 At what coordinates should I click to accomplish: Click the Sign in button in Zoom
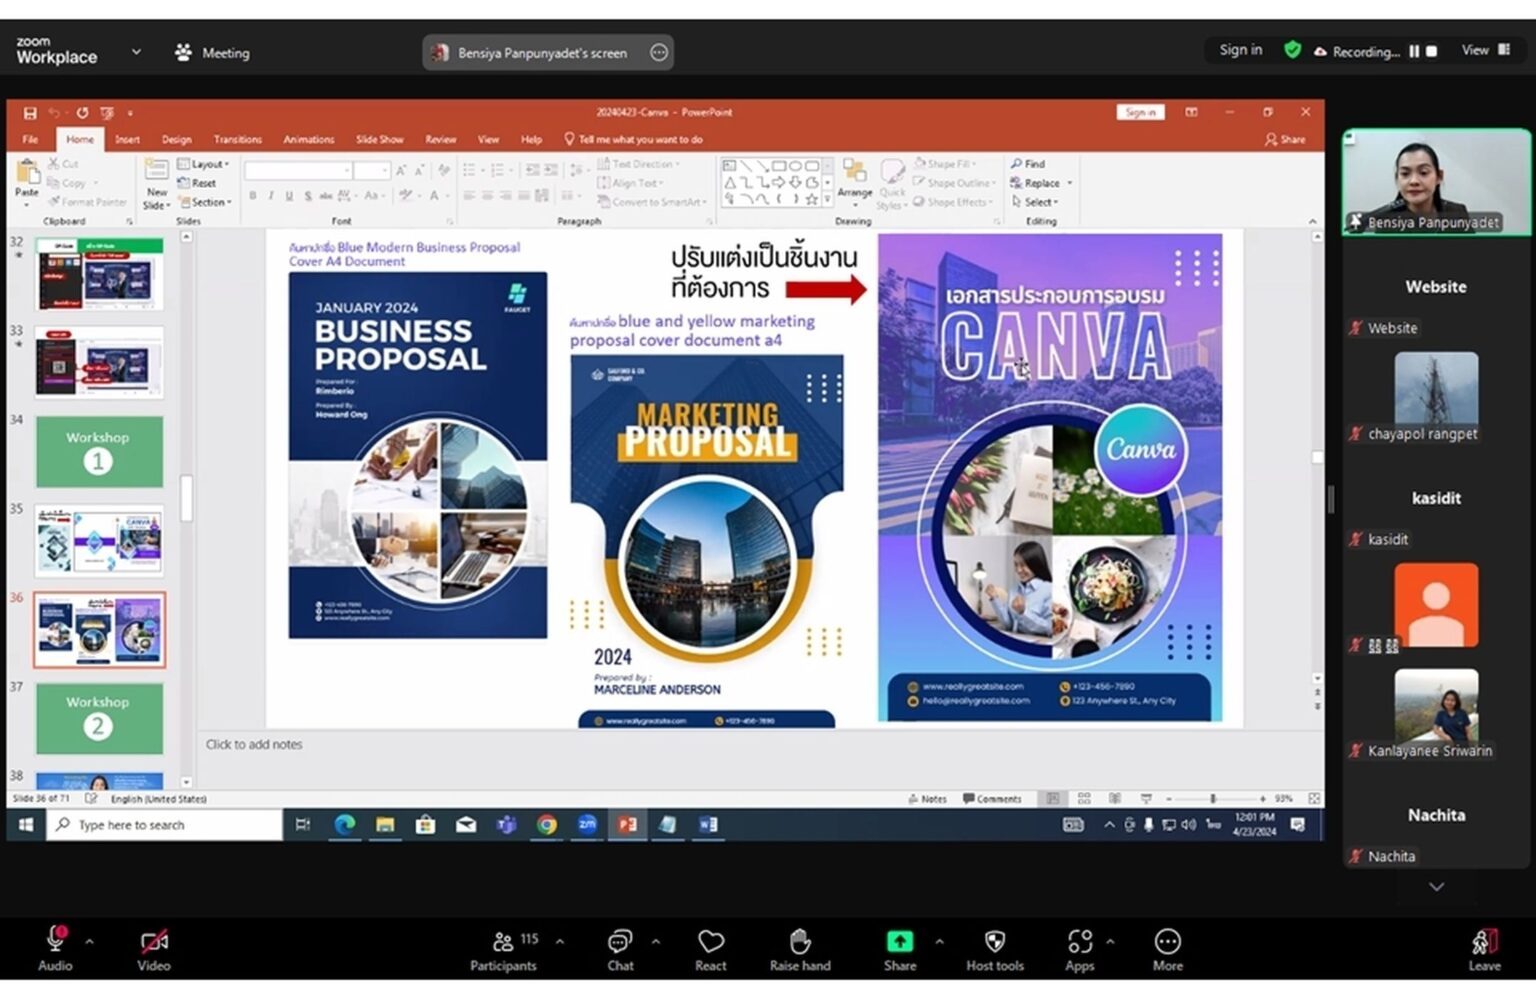pos(1240,50)
